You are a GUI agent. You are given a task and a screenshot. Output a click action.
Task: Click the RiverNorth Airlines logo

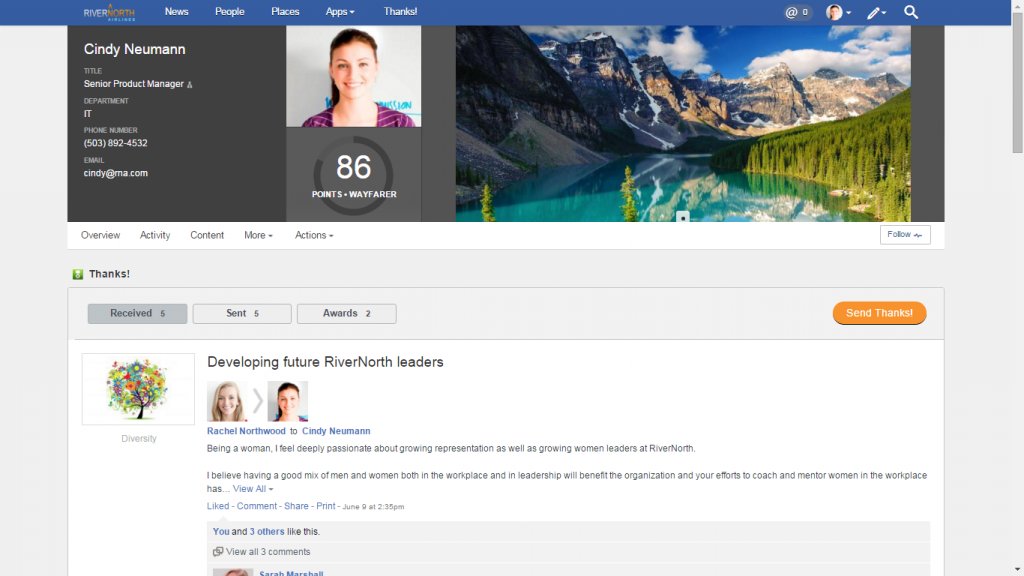pos(111,12)
